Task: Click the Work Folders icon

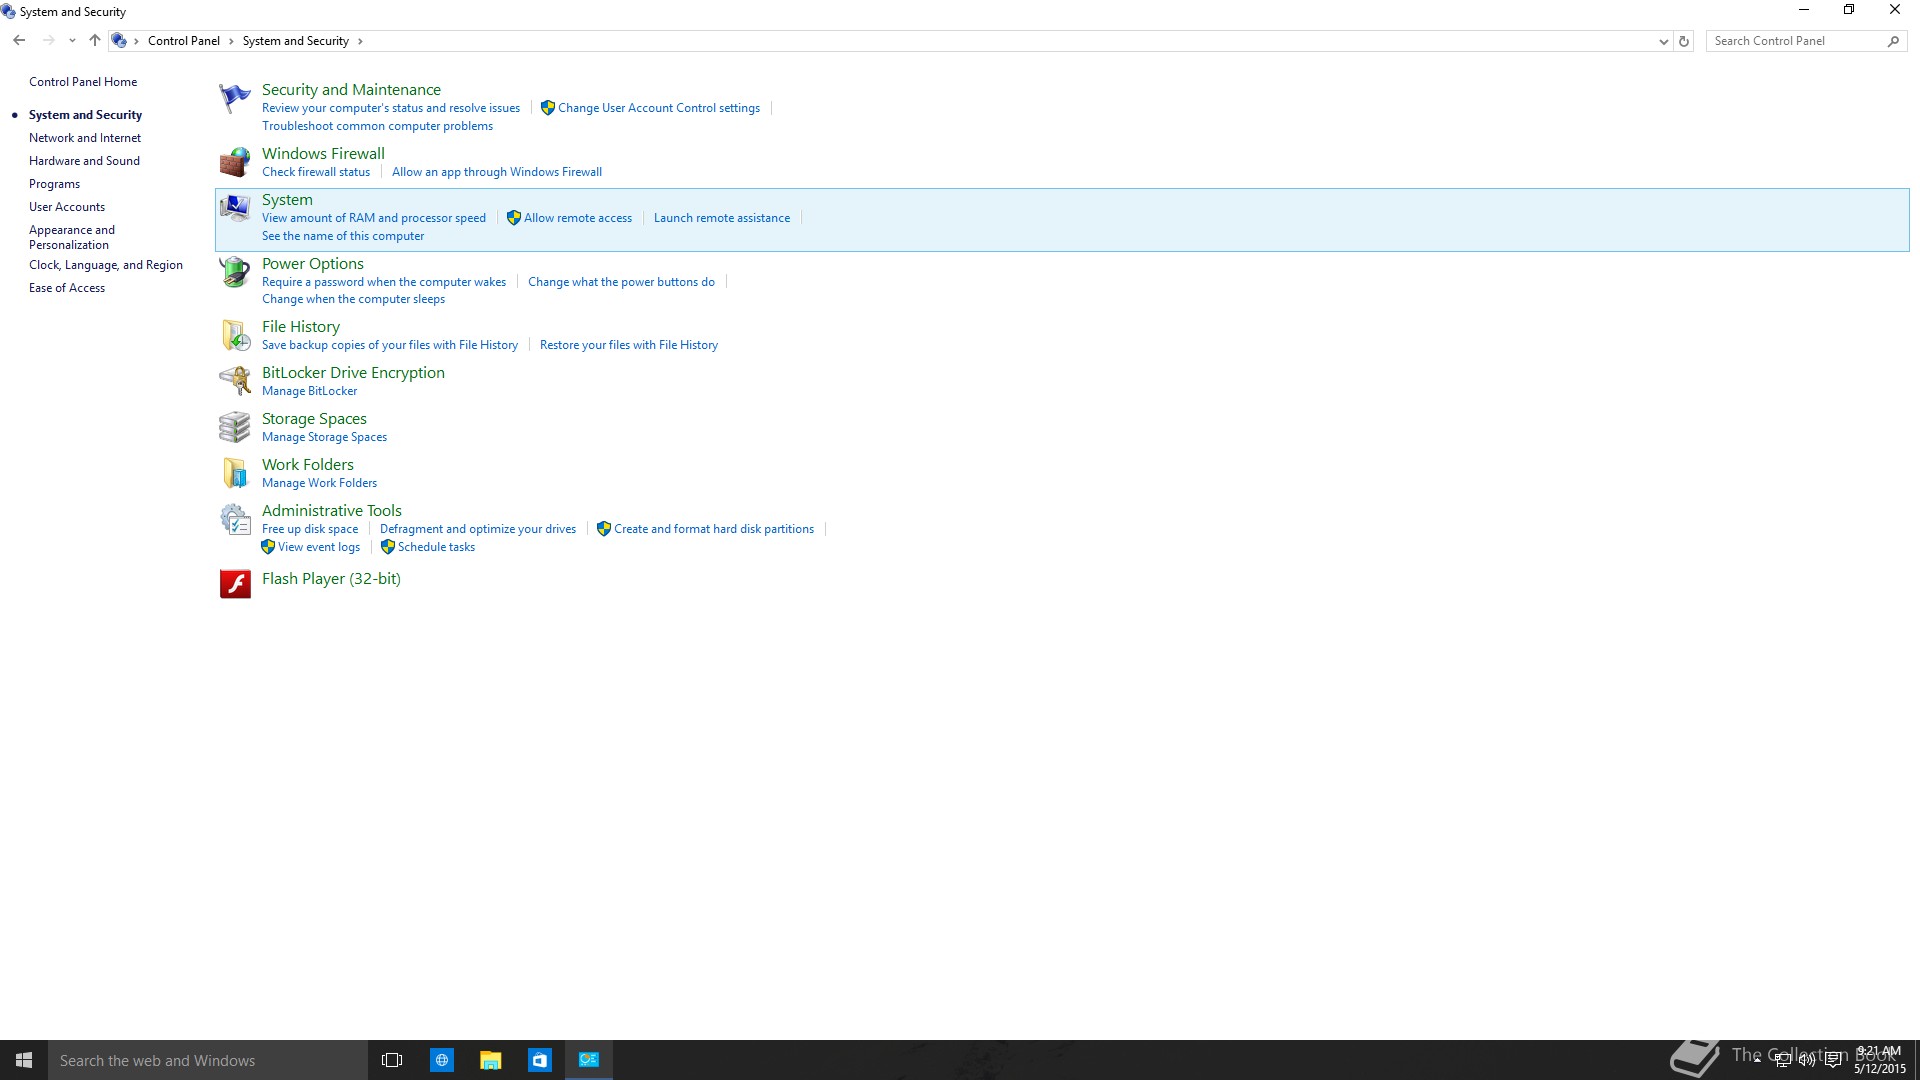Action: click(235, 473)
